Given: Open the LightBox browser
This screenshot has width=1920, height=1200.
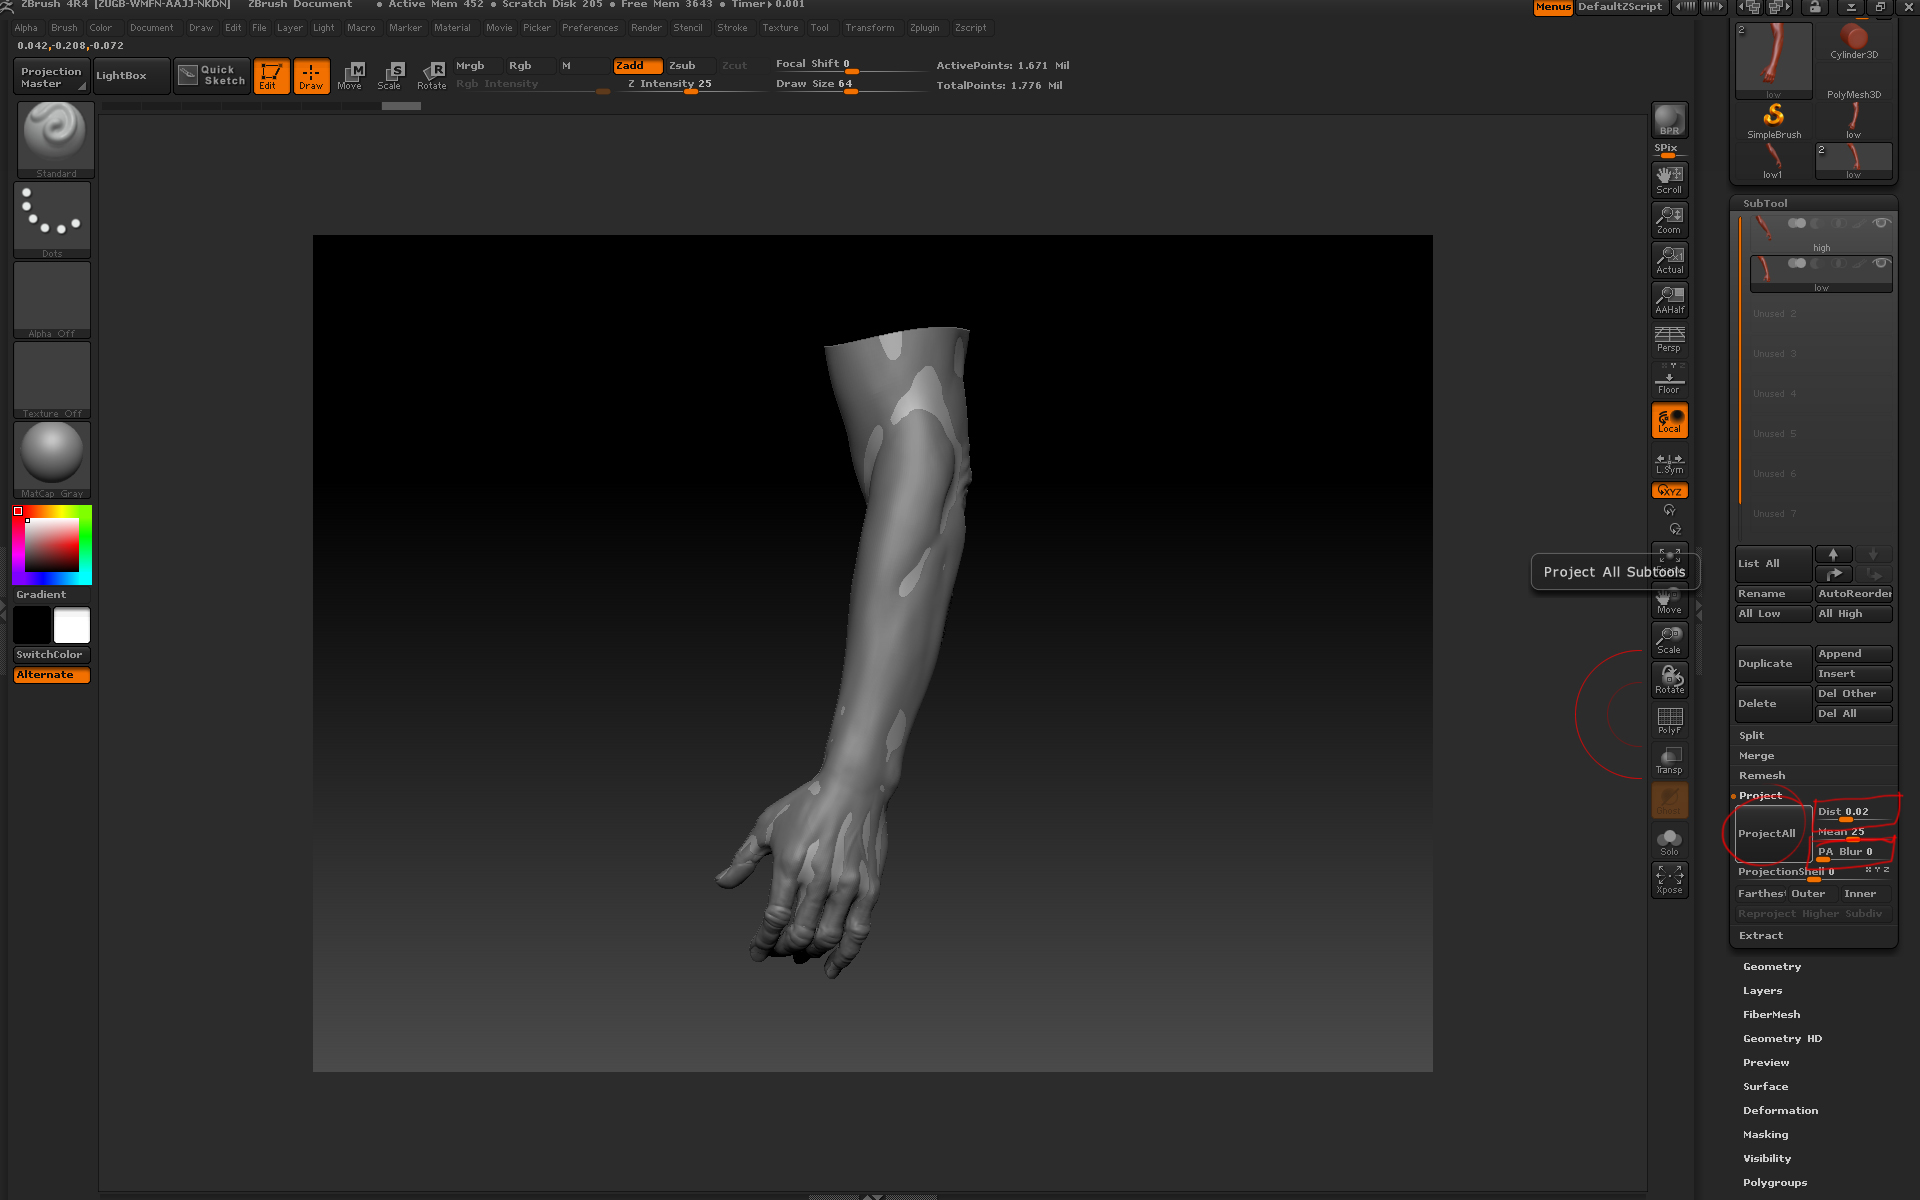Looking at the screenshot, I should (x=129, y=75).
